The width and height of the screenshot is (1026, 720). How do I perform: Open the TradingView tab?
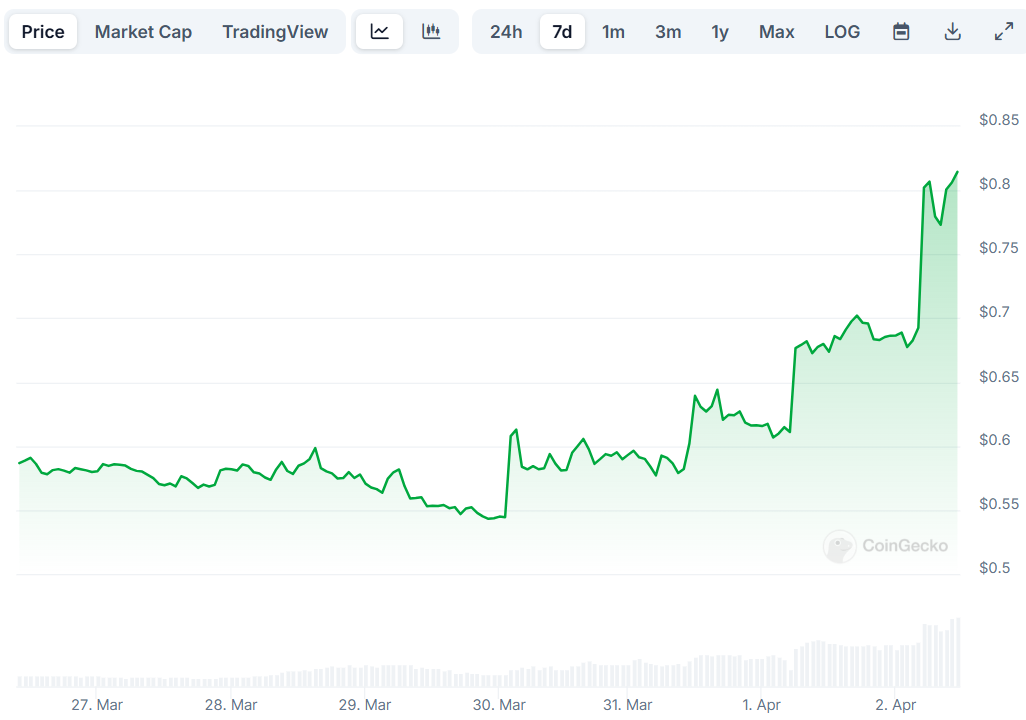(275, 31)
